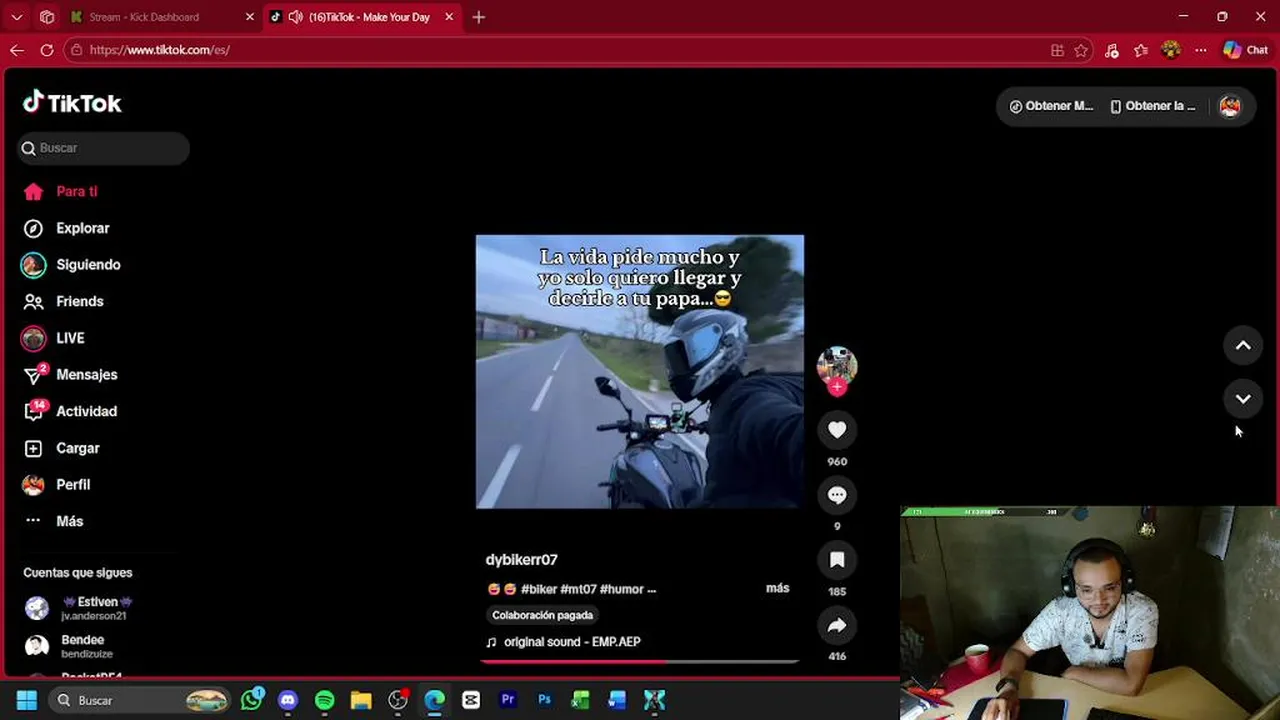This screenshot has height=720, width=1280.
Task: Close the TikTok tab
Action: (449, 17)
